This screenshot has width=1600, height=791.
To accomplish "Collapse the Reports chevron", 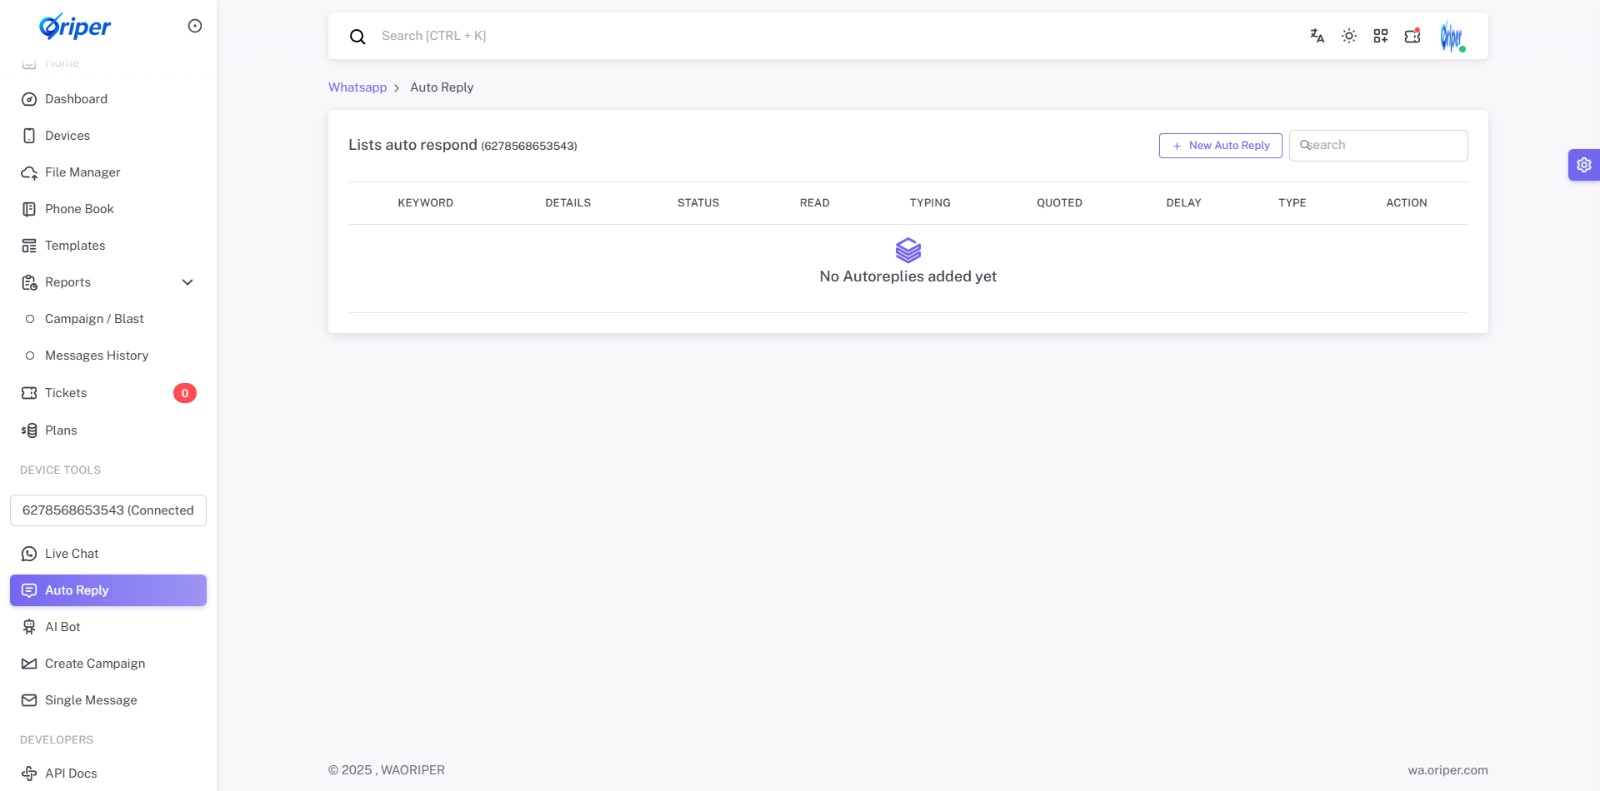I will (187, 283).
